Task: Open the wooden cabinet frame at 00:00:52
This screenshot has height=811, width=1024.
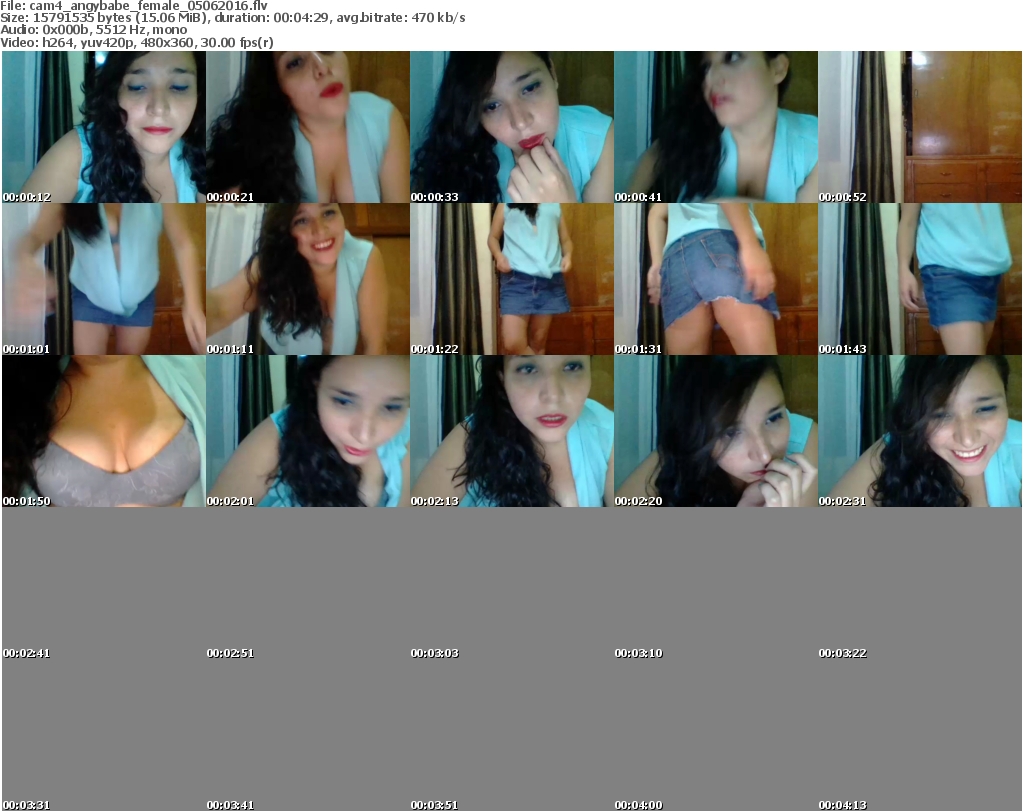Action: (x=920, y=127)
